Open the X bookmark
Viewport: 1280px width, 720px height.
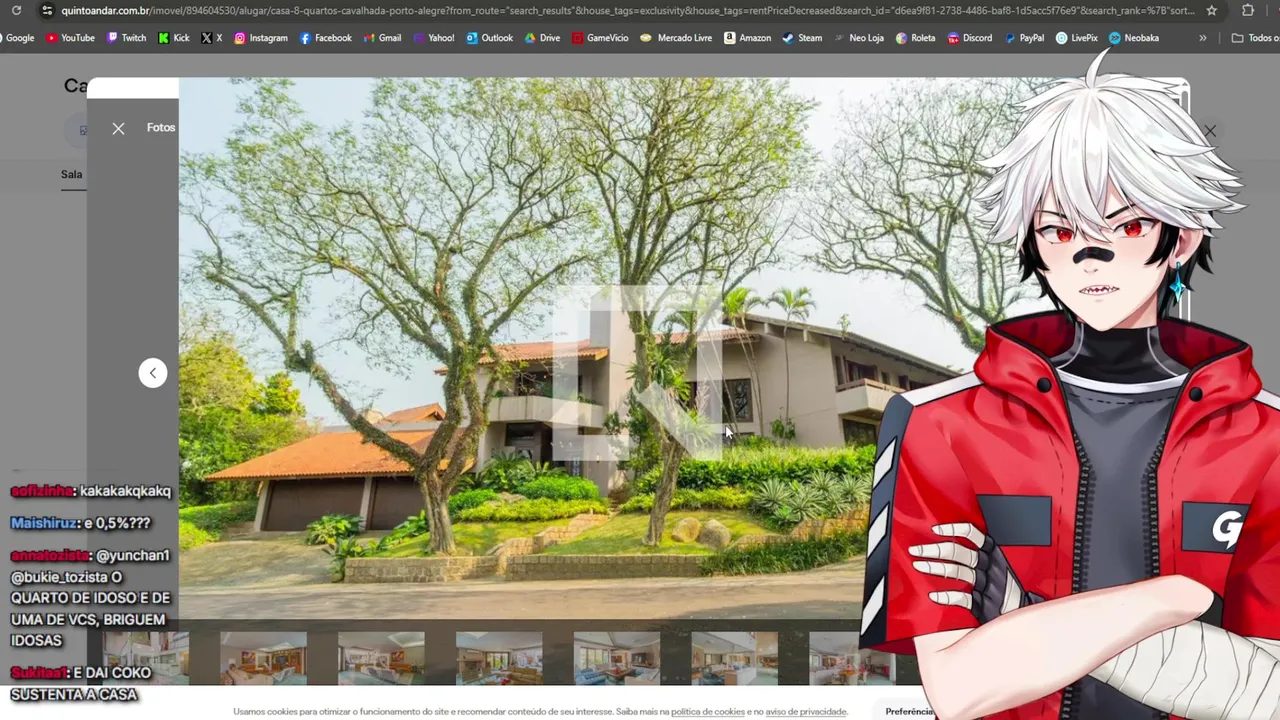(211, 38)
